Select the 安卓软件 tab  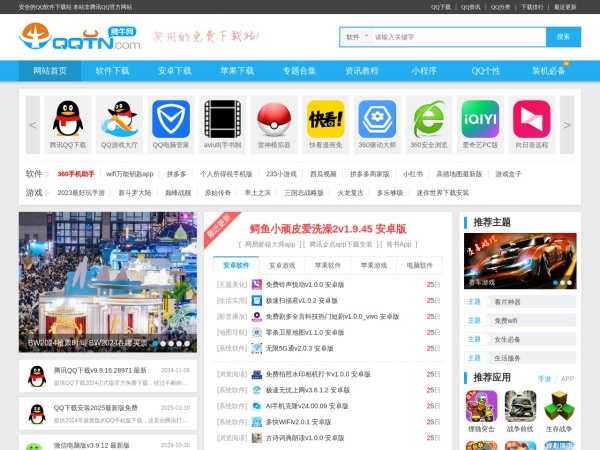point(236,265)
